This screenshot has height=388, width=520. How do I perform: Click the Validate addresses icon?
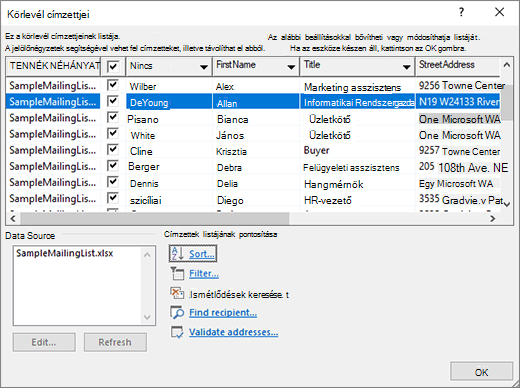click(177, 332)
